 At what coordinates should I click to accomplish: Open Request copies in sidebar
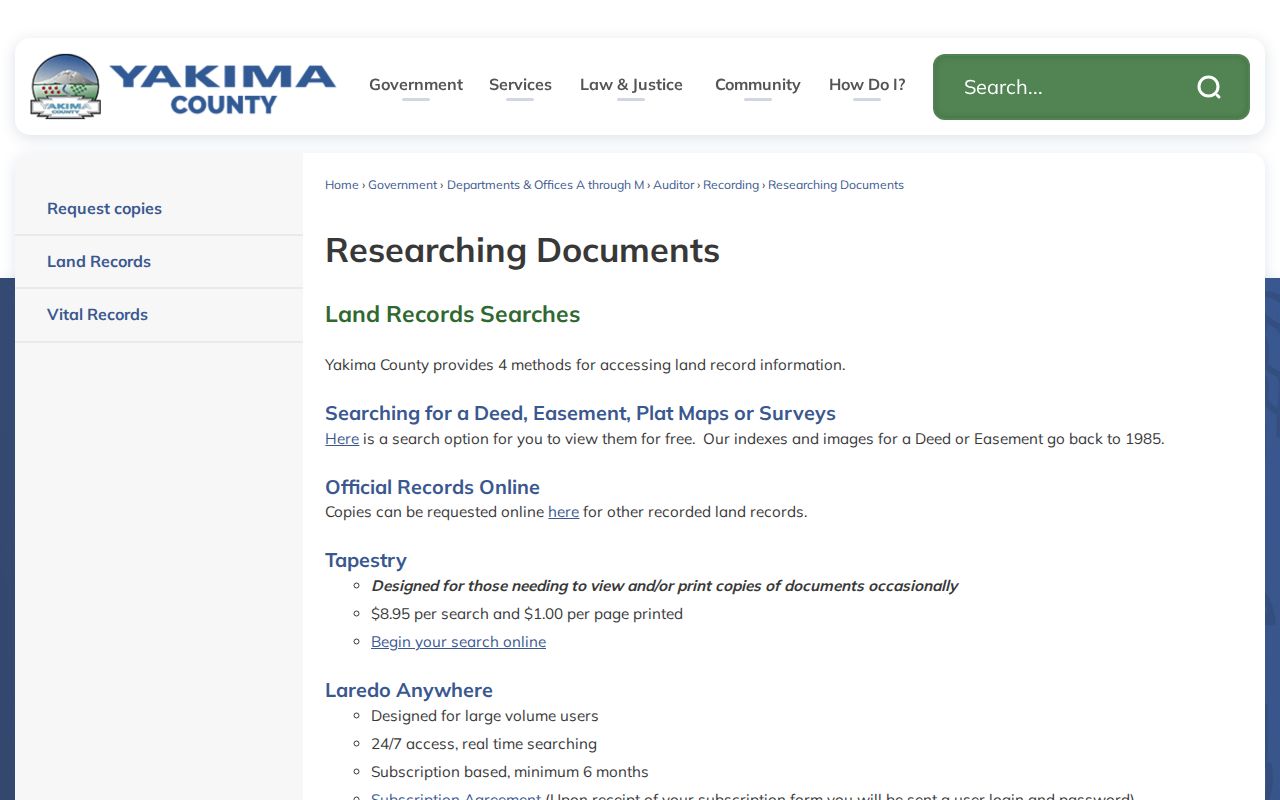click(159, 209)
